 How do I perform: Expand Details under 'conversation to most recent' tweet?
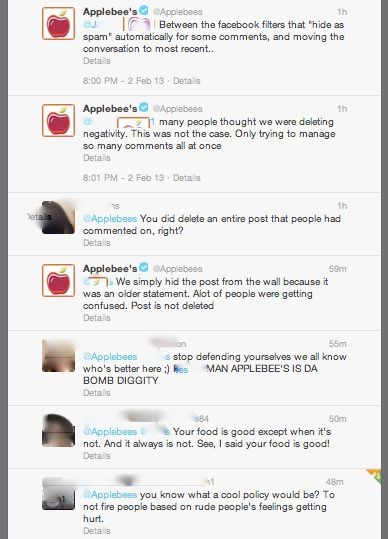pos(97,61)
